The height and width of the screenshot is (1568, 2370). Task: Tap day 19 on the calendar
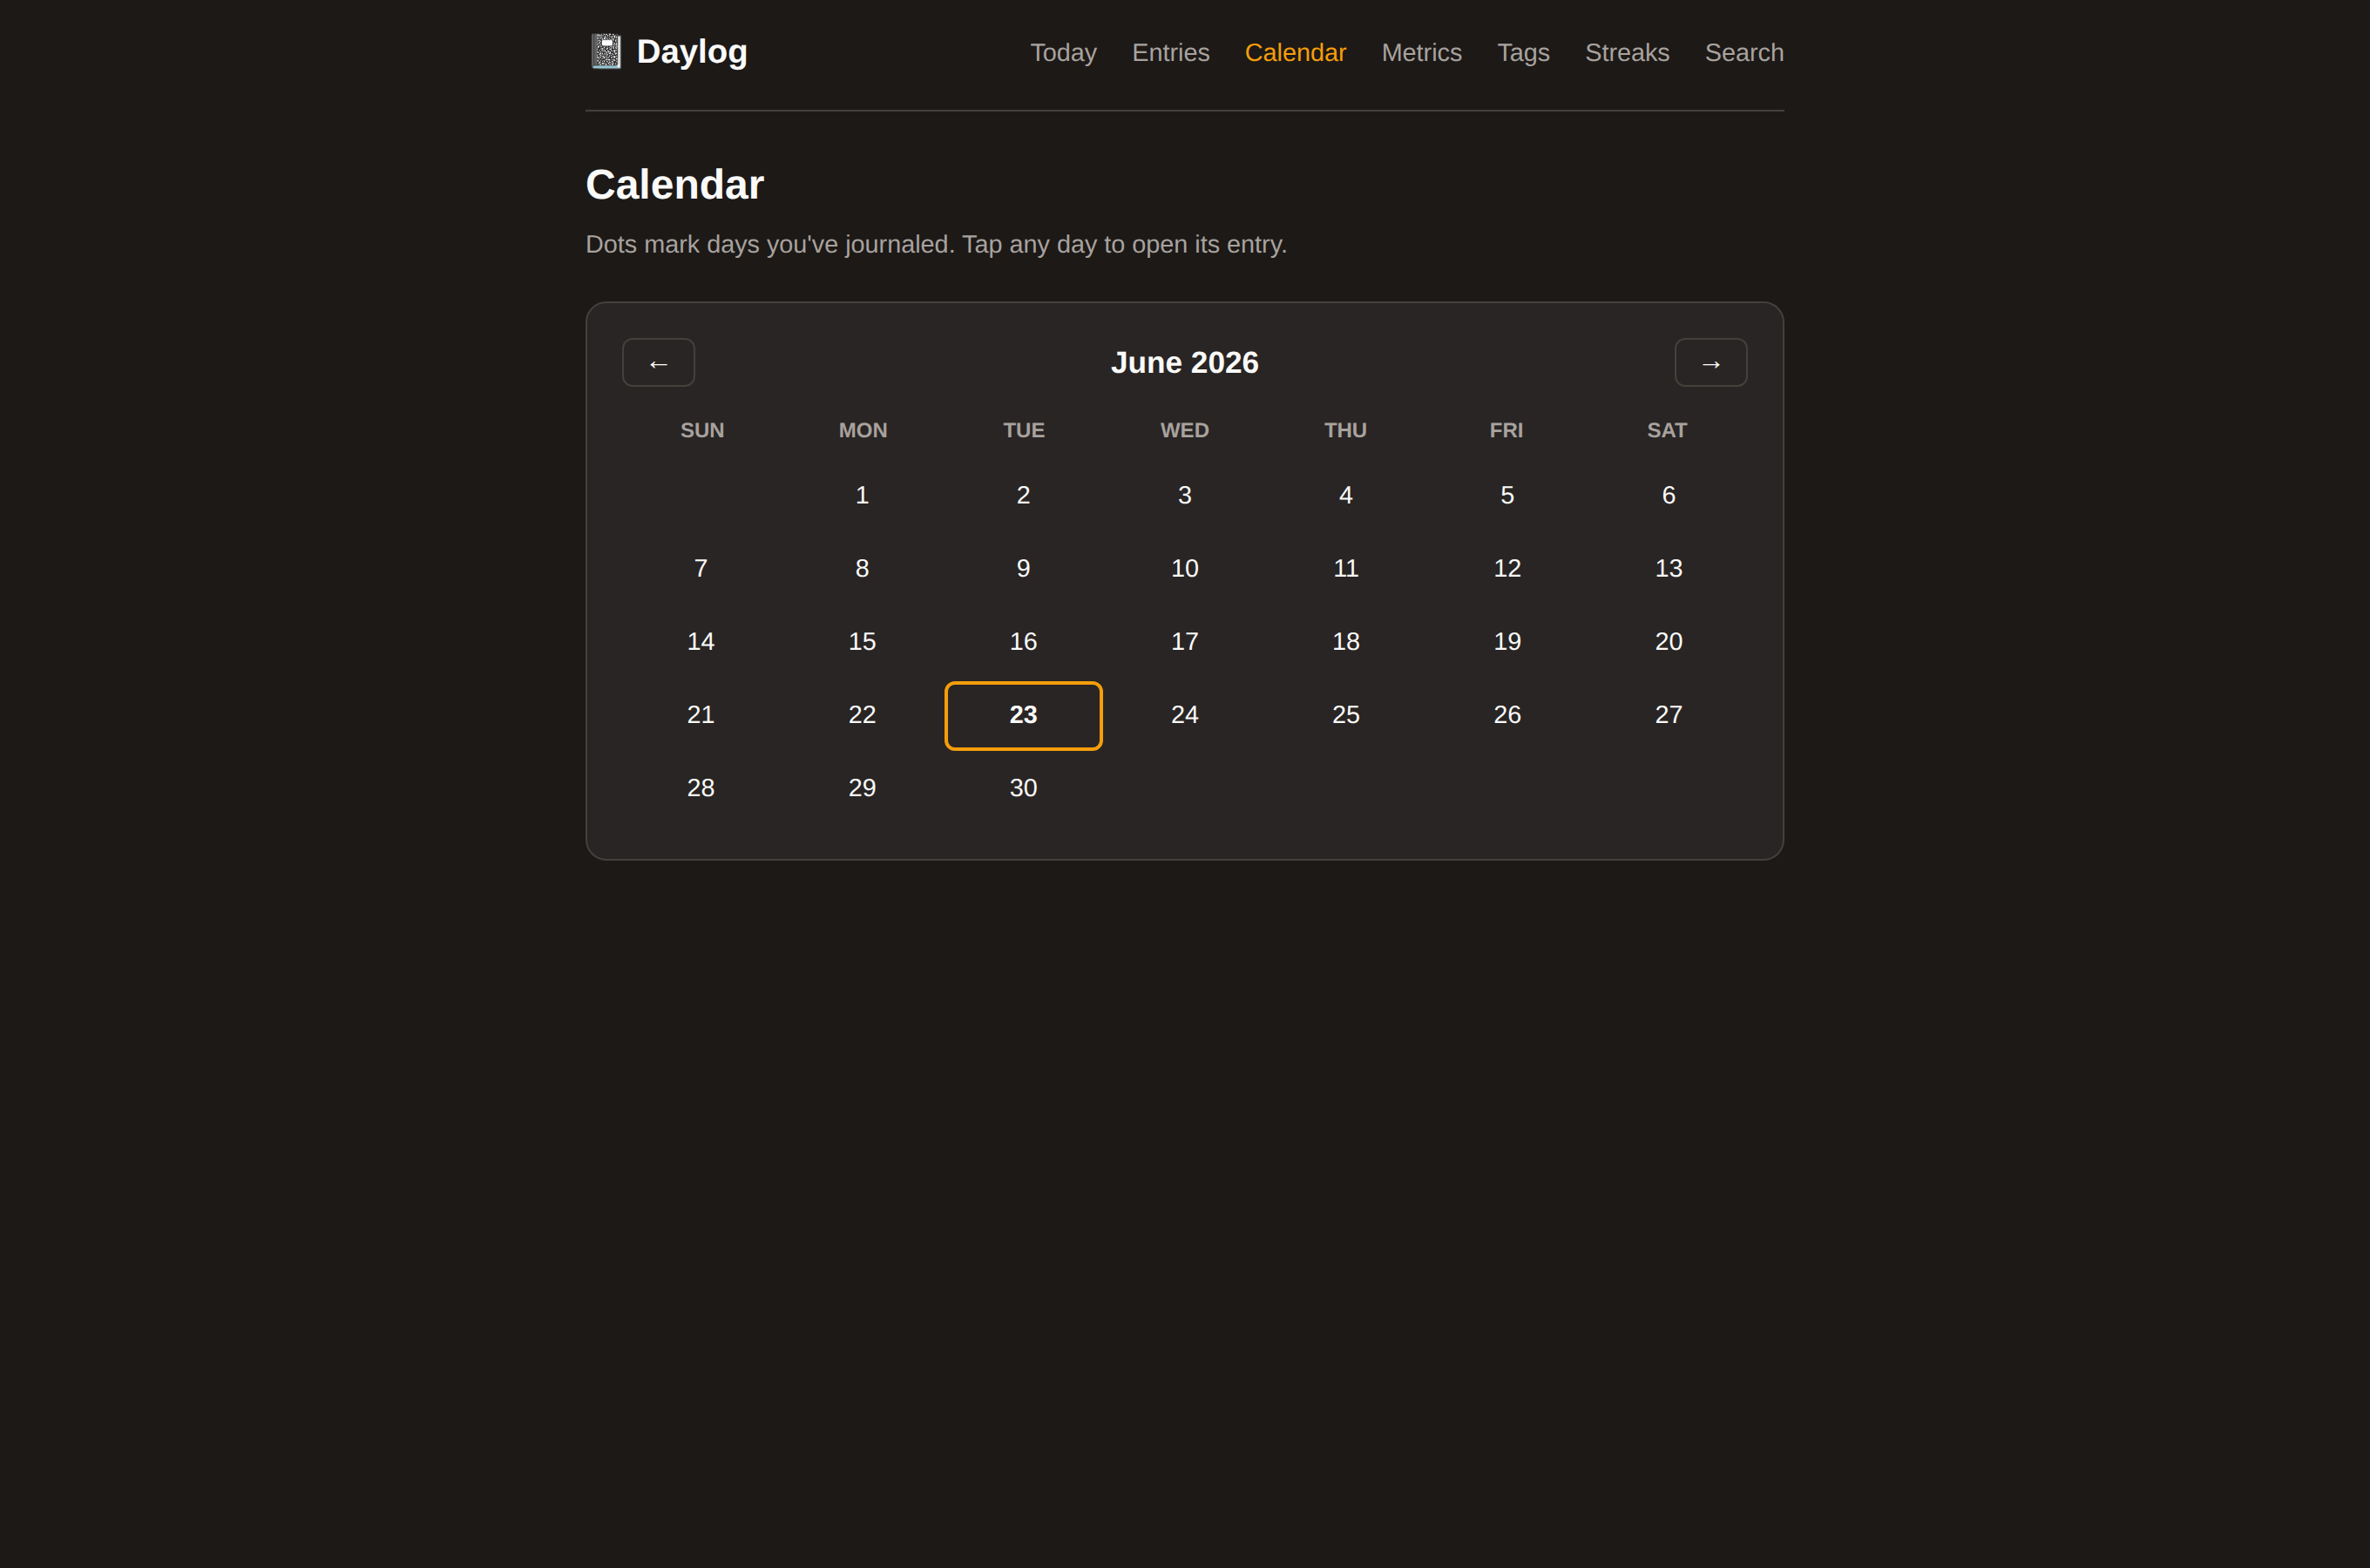click(1507, 642)
